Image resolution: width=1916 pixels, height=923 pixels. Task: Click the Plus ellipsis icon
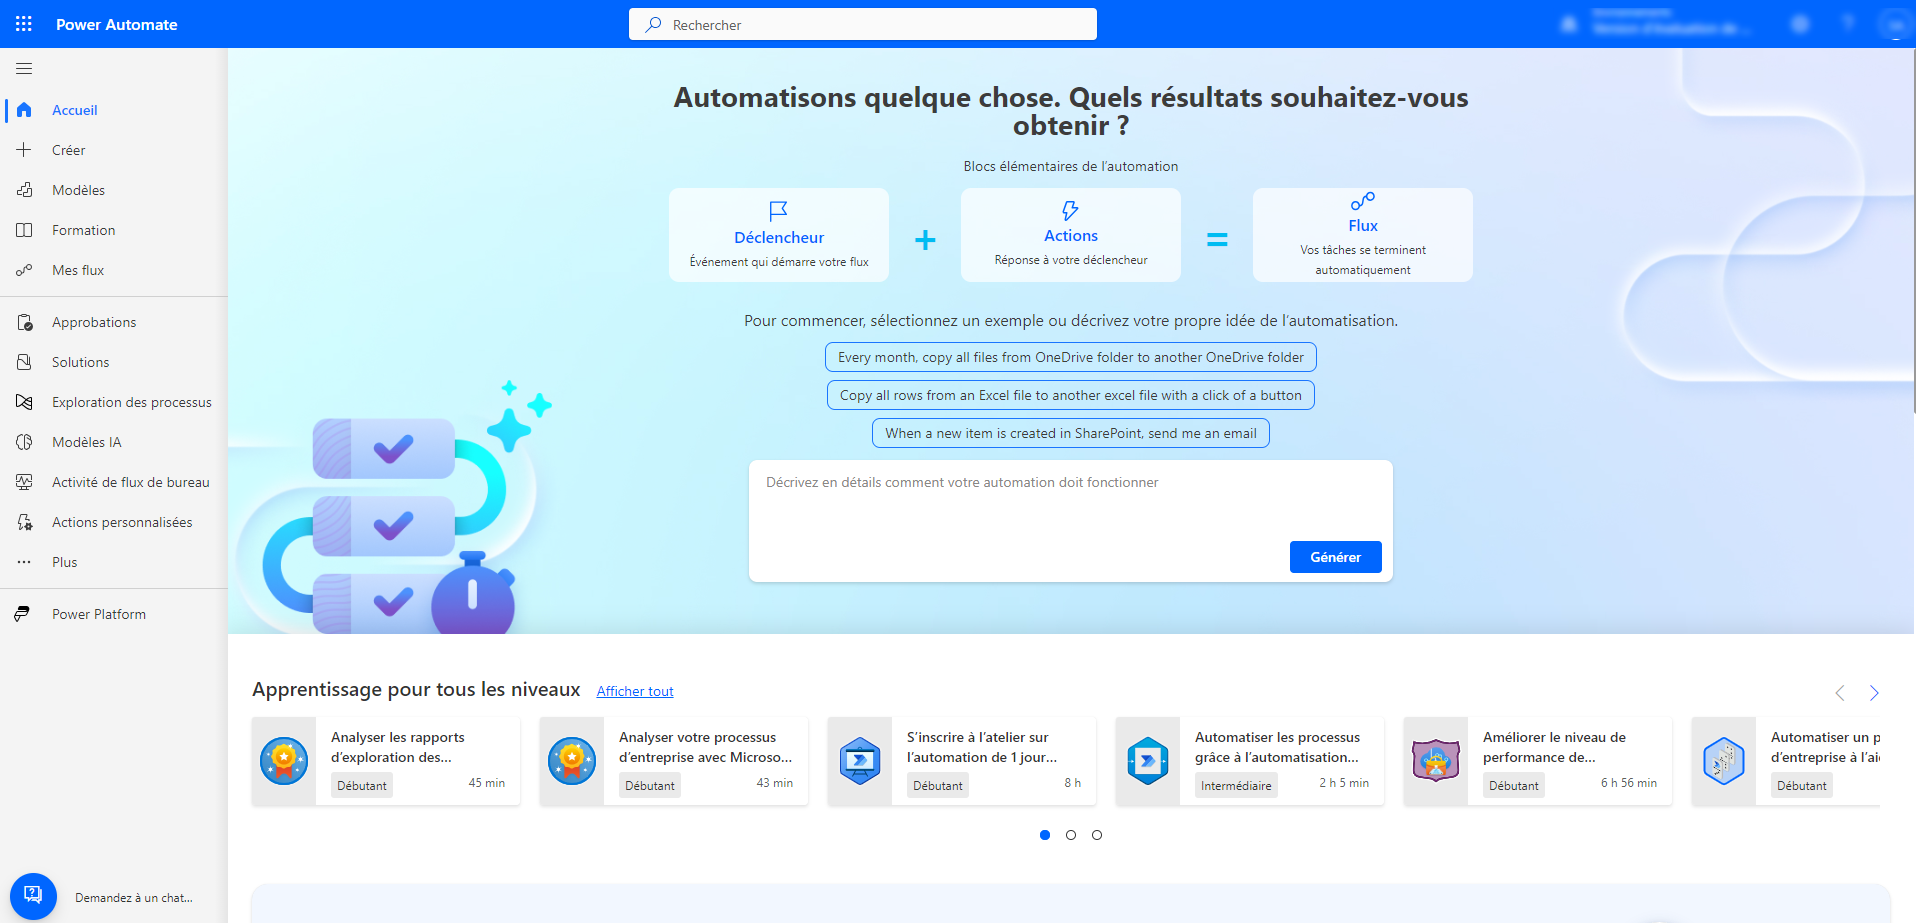[x=24, y=562]
